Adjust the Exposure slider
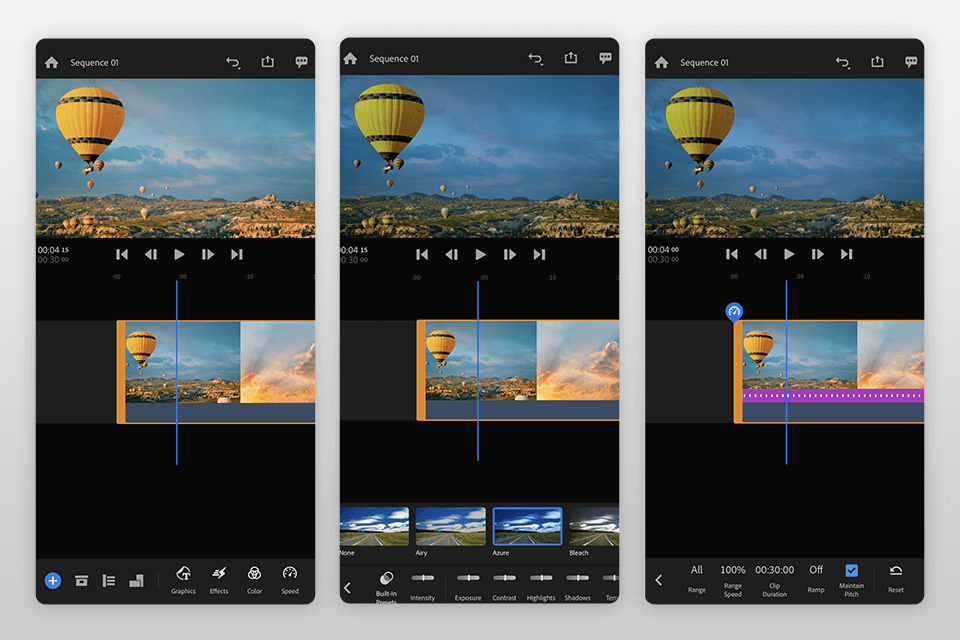 468,578
